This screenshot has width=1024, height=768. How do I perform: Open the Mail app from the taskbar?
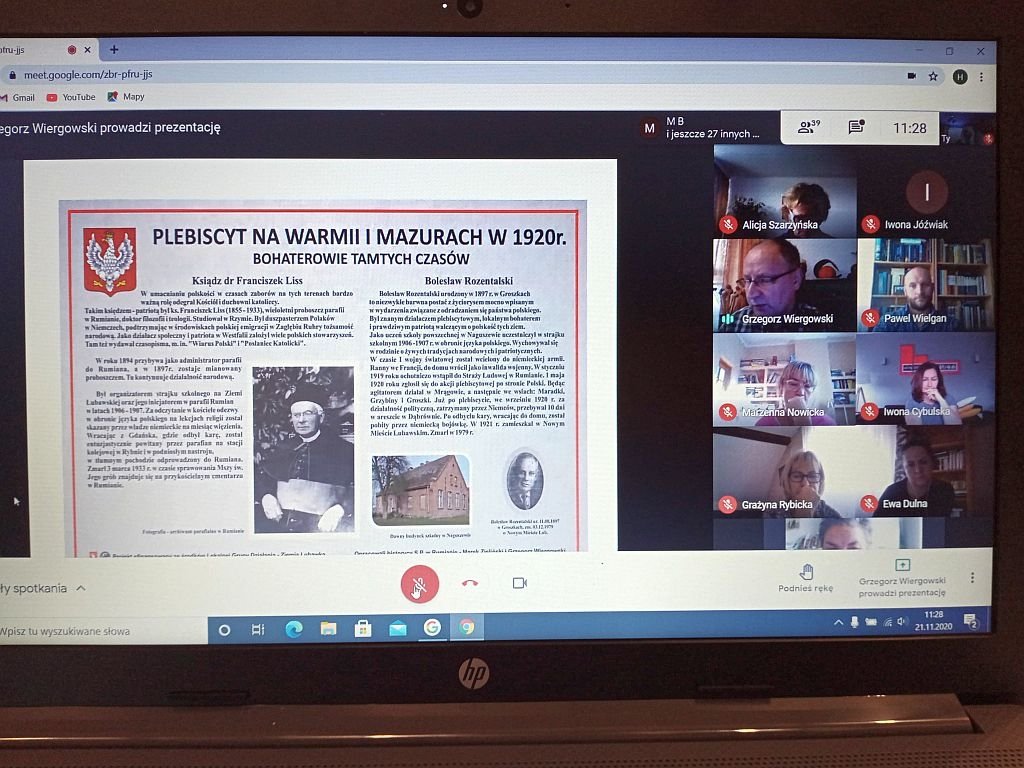398,628
